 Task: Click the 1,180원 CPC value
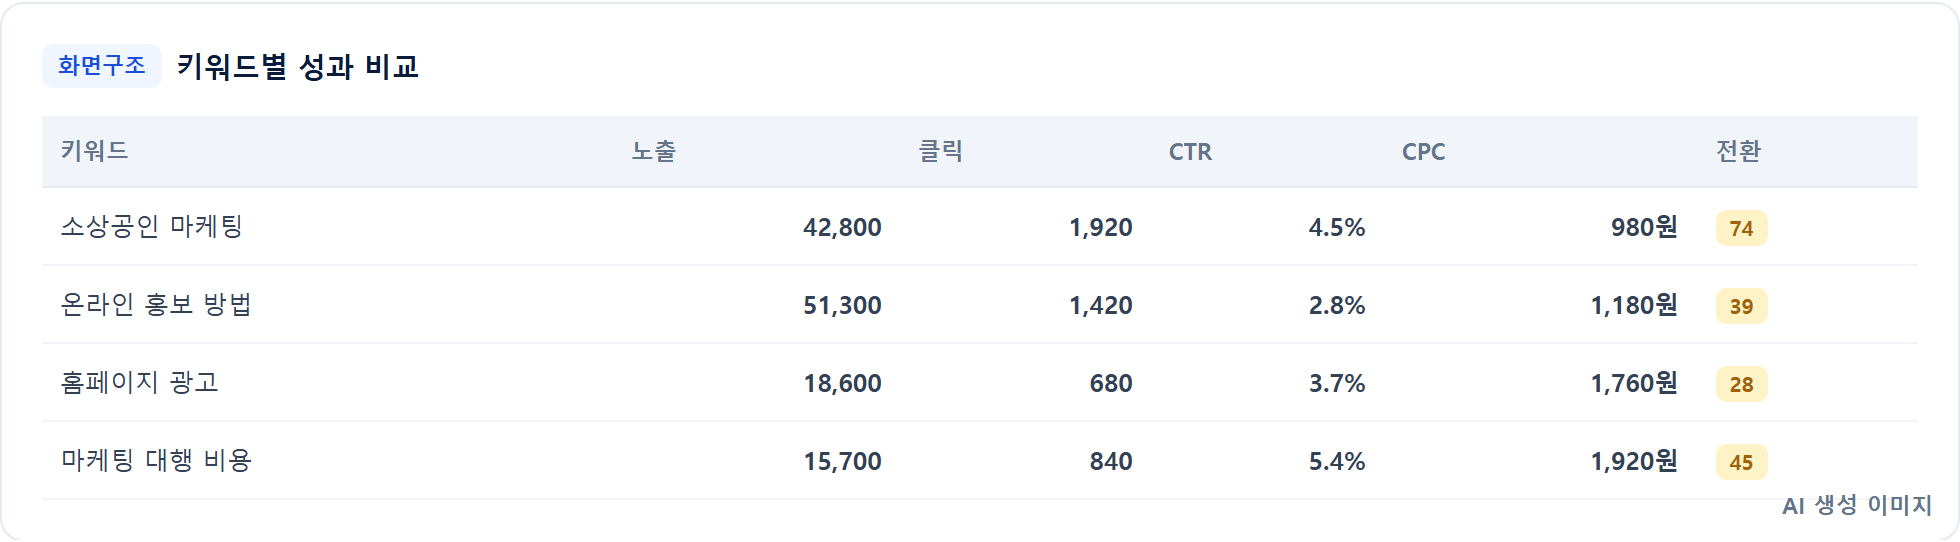[1634, 305]
